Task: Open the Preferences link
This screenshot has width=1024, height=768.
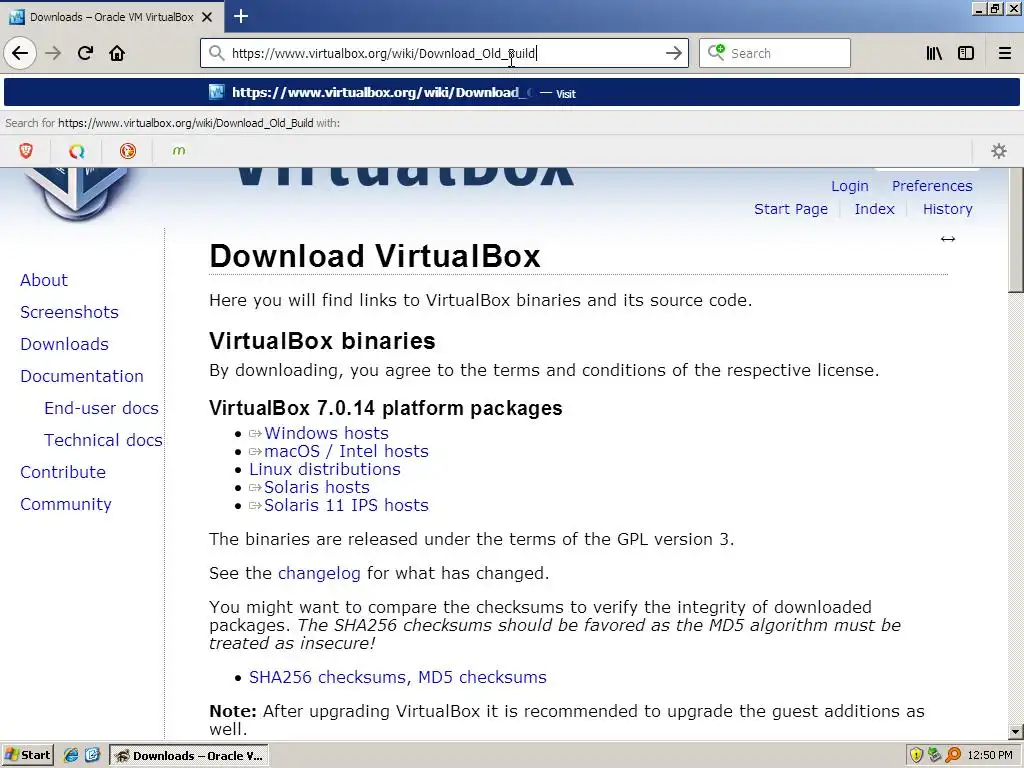Action: (x=932, y=186)
